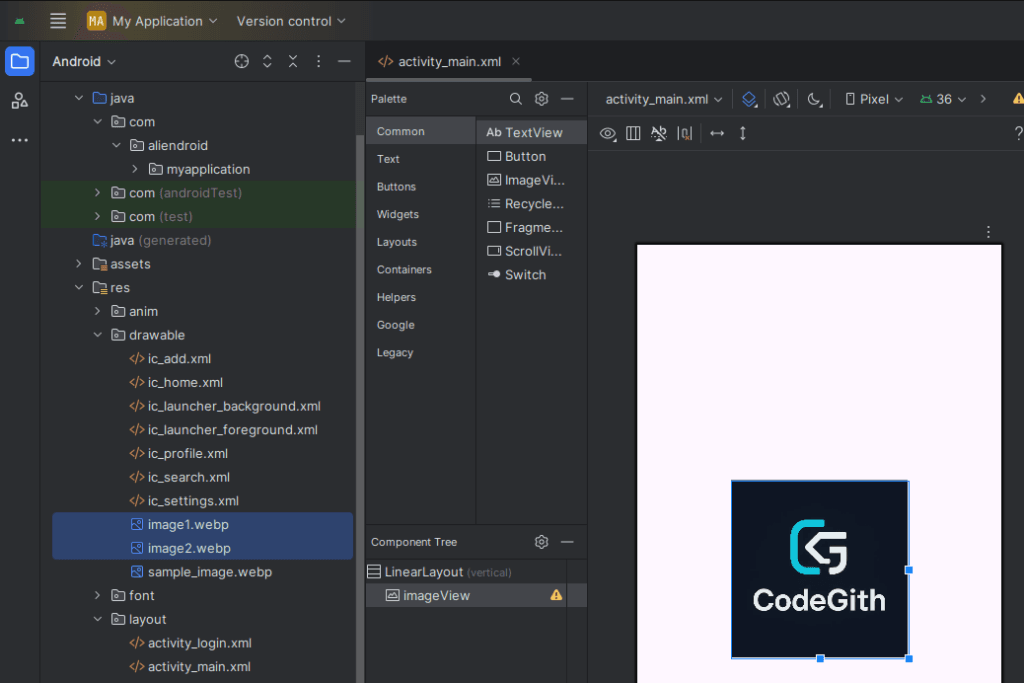This screenshot has width=1024, height=683.
Task: Expand the myapplication package
Action: (135, 169)
